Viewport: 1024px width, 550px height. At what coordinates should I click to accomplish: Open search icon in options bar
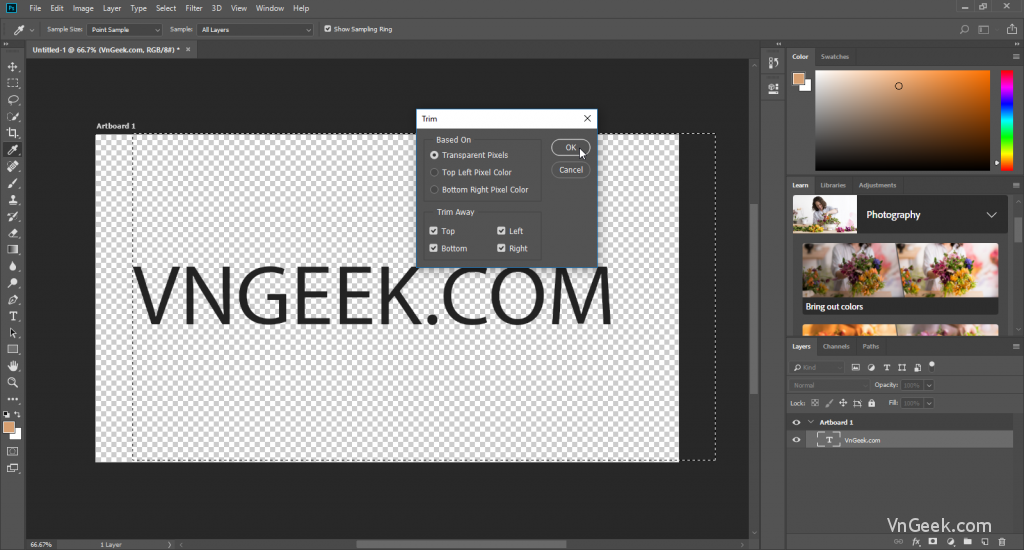coord(964,29)
